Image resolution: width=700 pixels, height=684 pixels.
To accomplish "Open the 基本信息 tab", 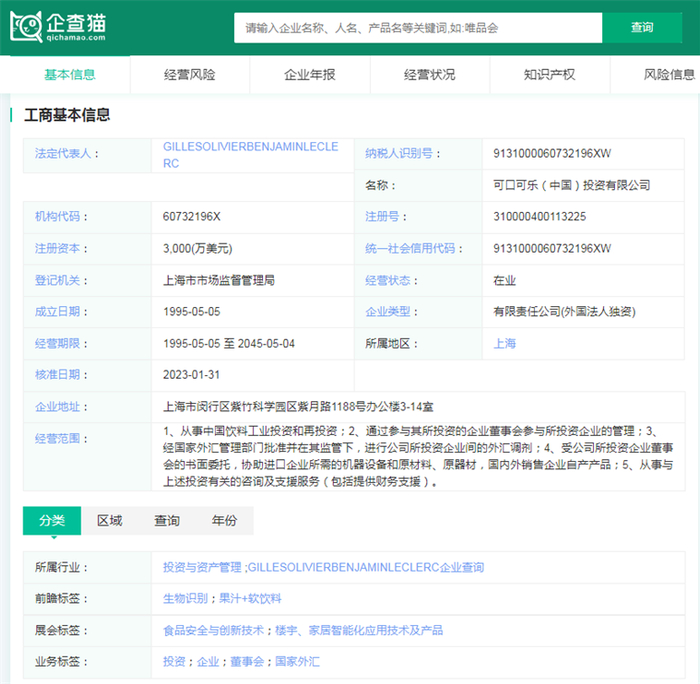I will point(70,75).
